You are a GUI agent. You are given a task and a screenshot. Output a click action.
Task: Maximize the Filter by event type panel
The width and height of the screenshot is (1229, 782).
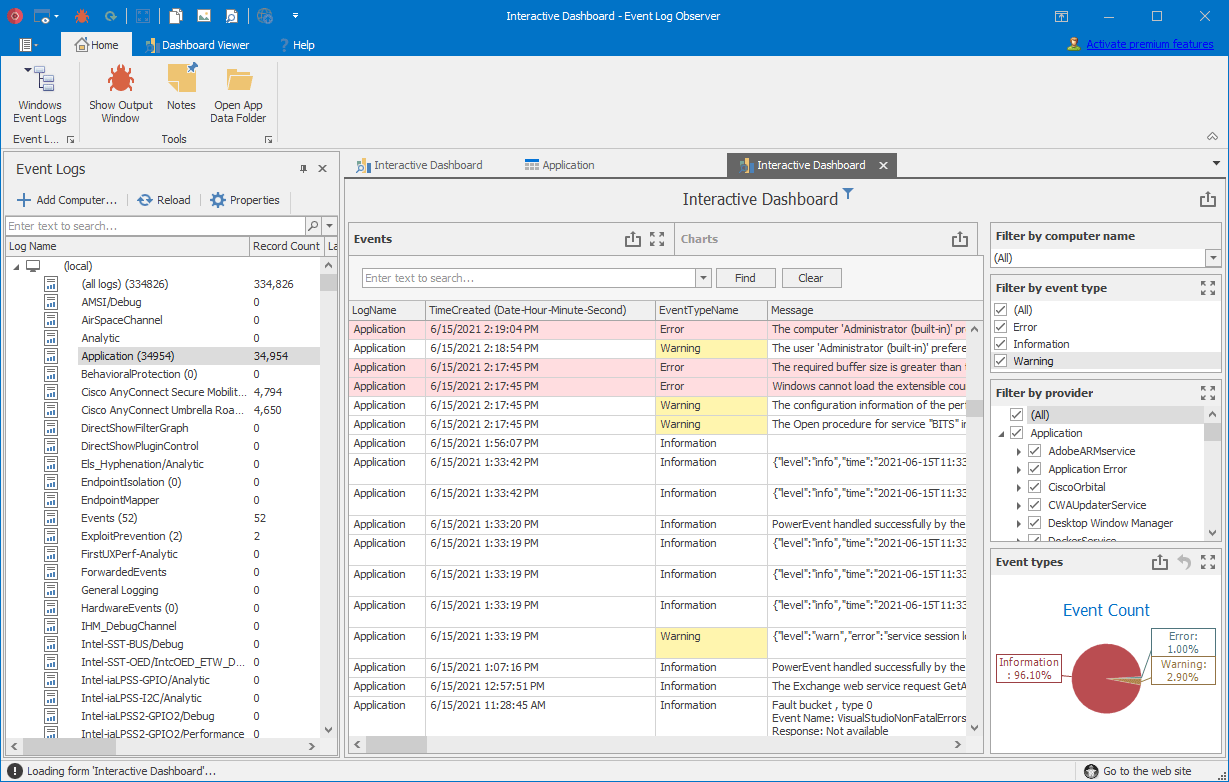point(1208,288)
